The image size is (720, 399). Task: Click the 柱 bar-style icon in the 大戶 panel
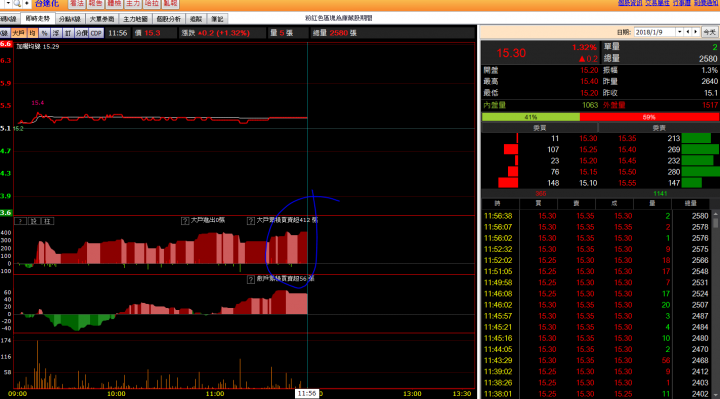[x=48, y=221]
